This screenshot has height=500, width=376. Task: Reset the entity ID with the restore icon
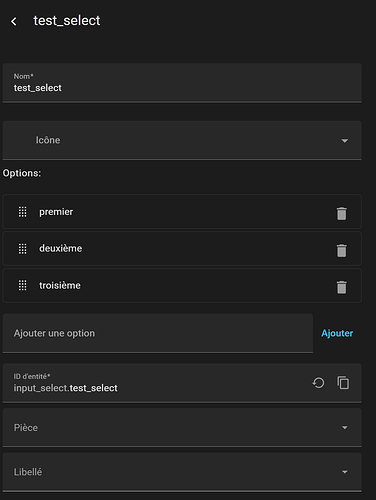pos(318,383)
